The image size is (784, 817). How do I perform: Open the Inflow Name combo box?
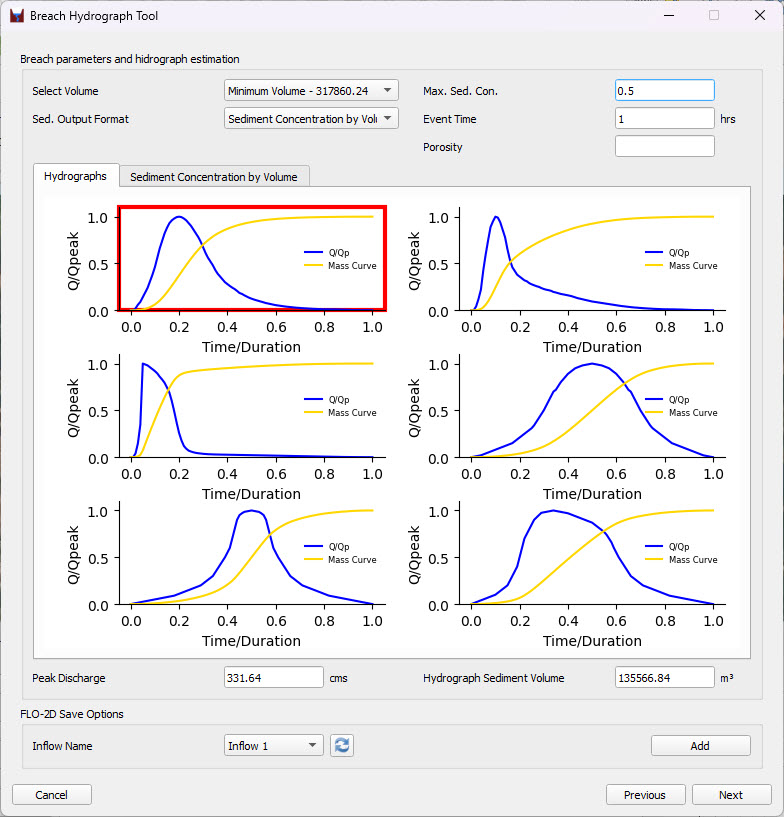[x=274, y=745]
